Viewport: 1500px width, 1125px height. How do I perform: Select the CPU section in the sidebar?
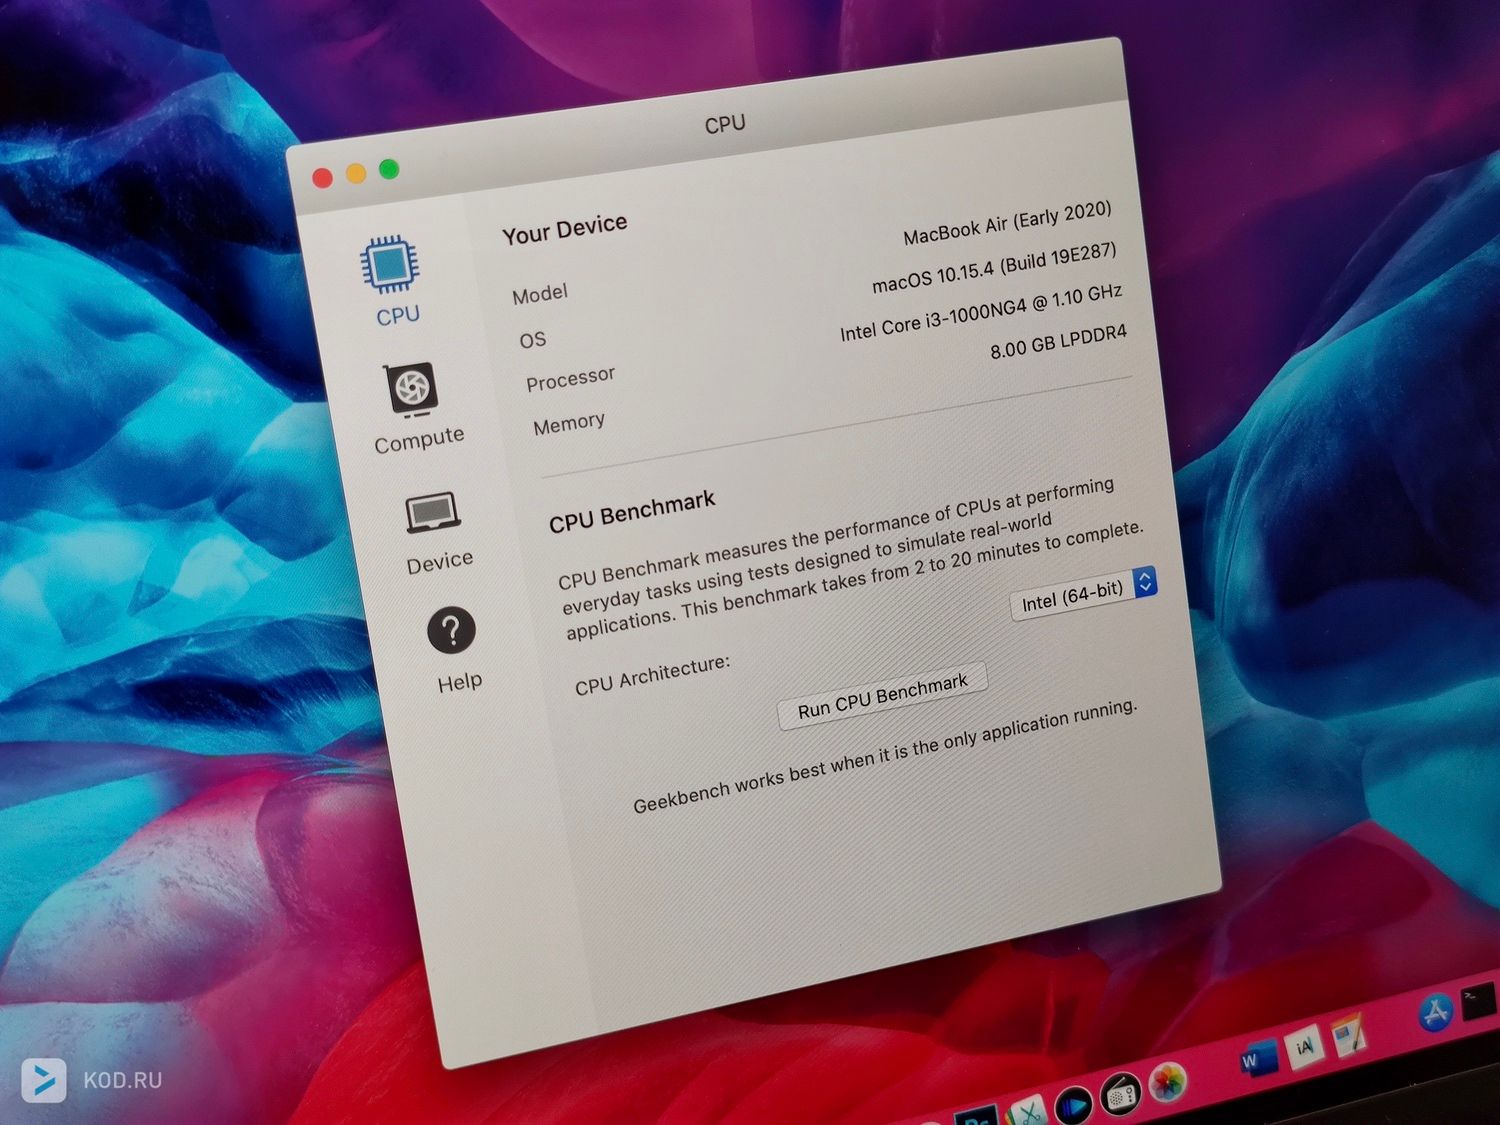tap(392, 282)
